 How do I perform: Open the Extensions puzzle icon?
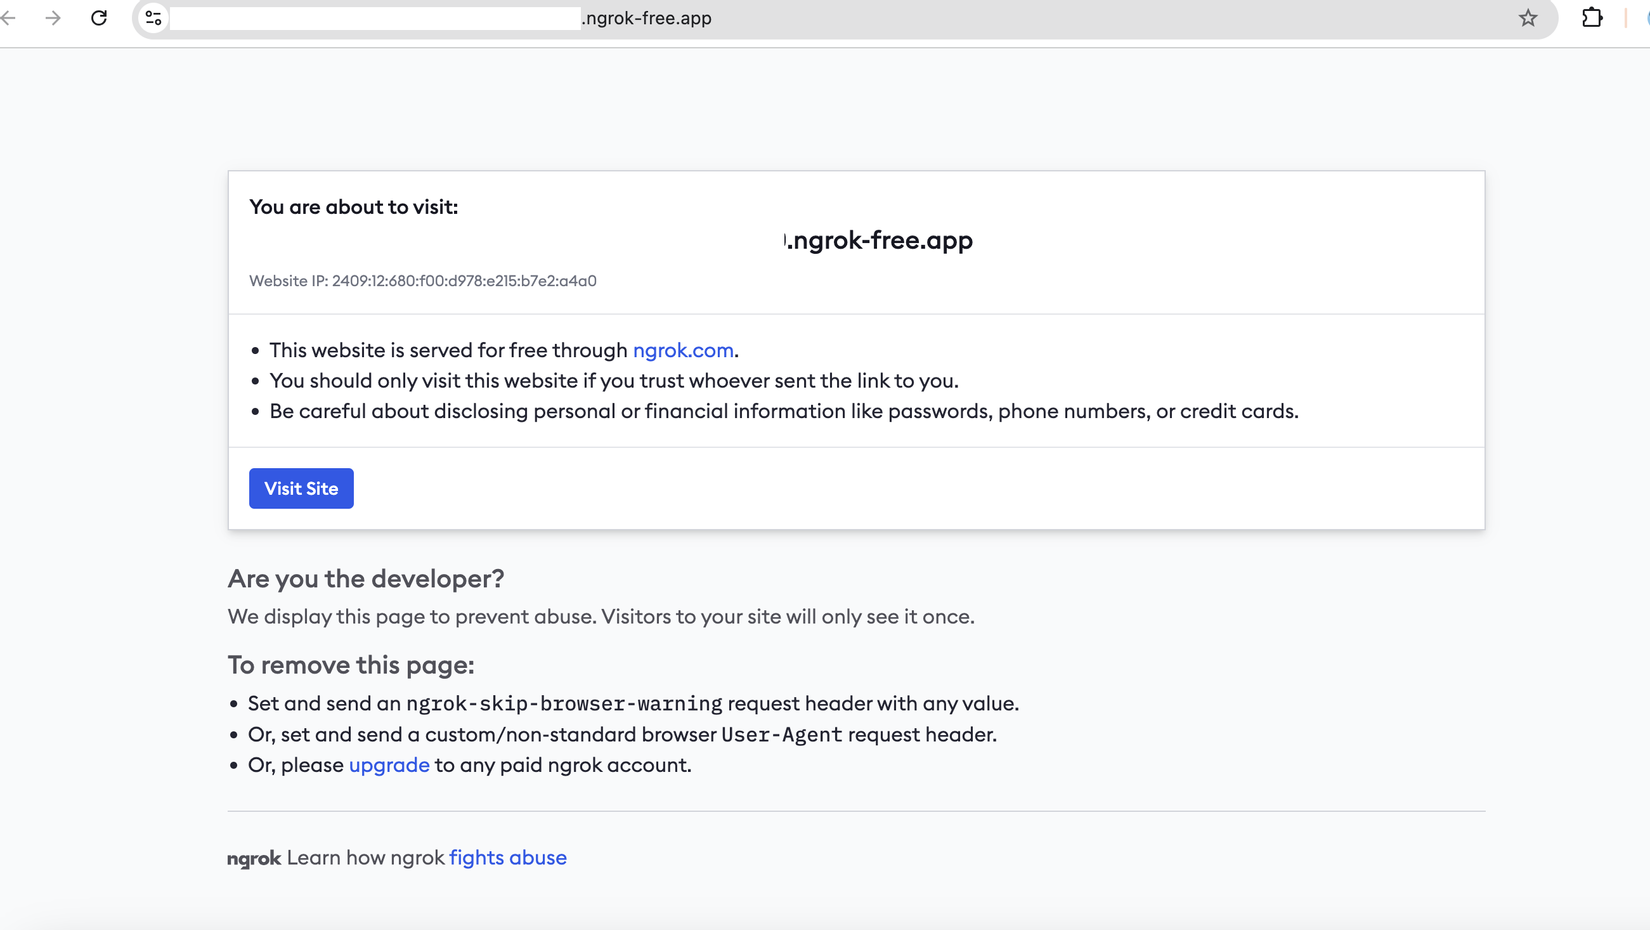point(1592,18)
